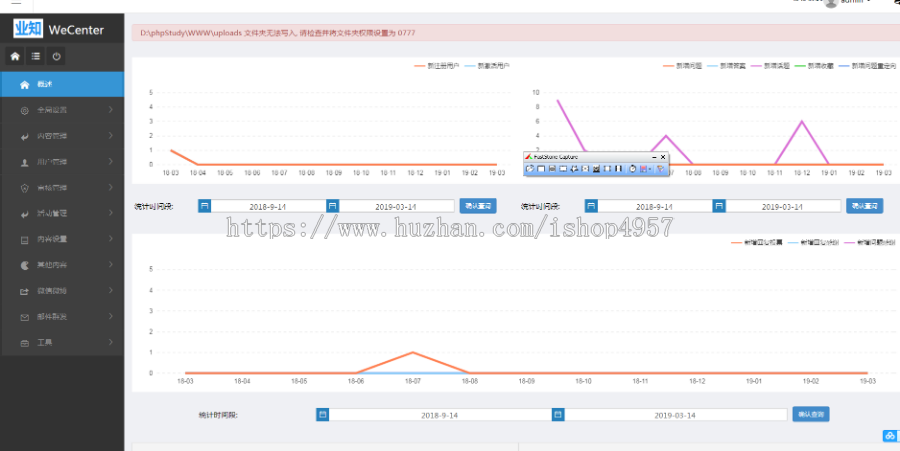Screen dimensions: 900x451
Task: Click bottom chart's 2019-03-14 end date field
Action: (676, 415)
